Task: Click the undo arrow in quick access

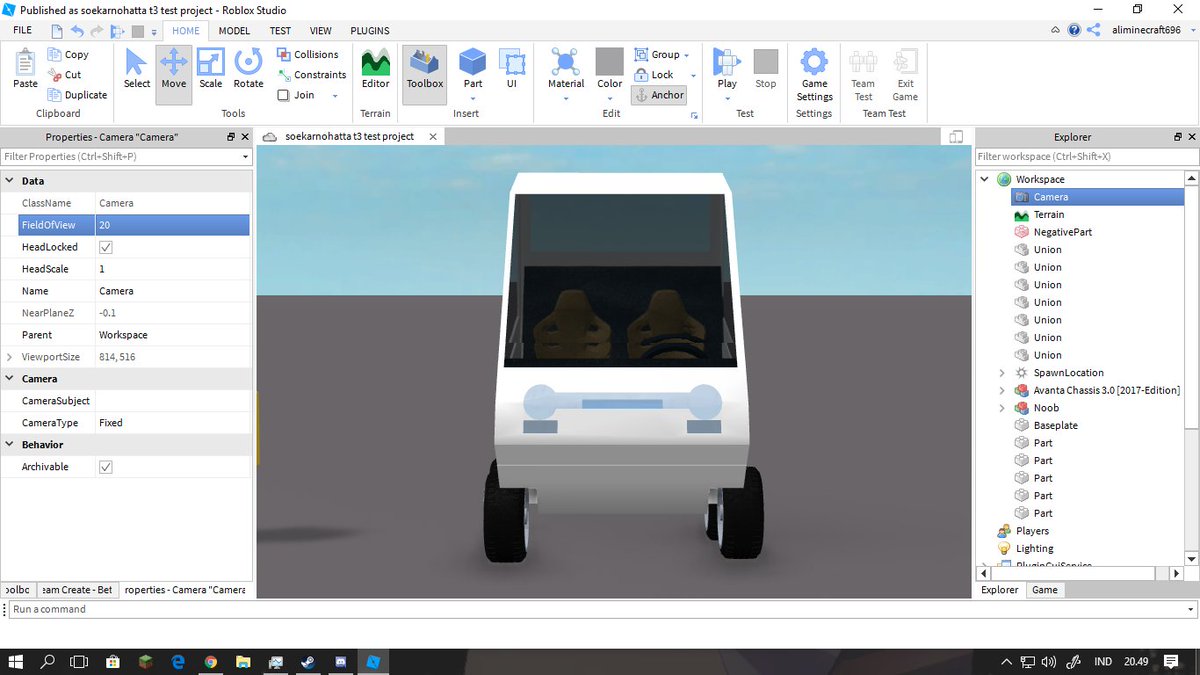Action: pyautogui.click(x=77, y=31)
